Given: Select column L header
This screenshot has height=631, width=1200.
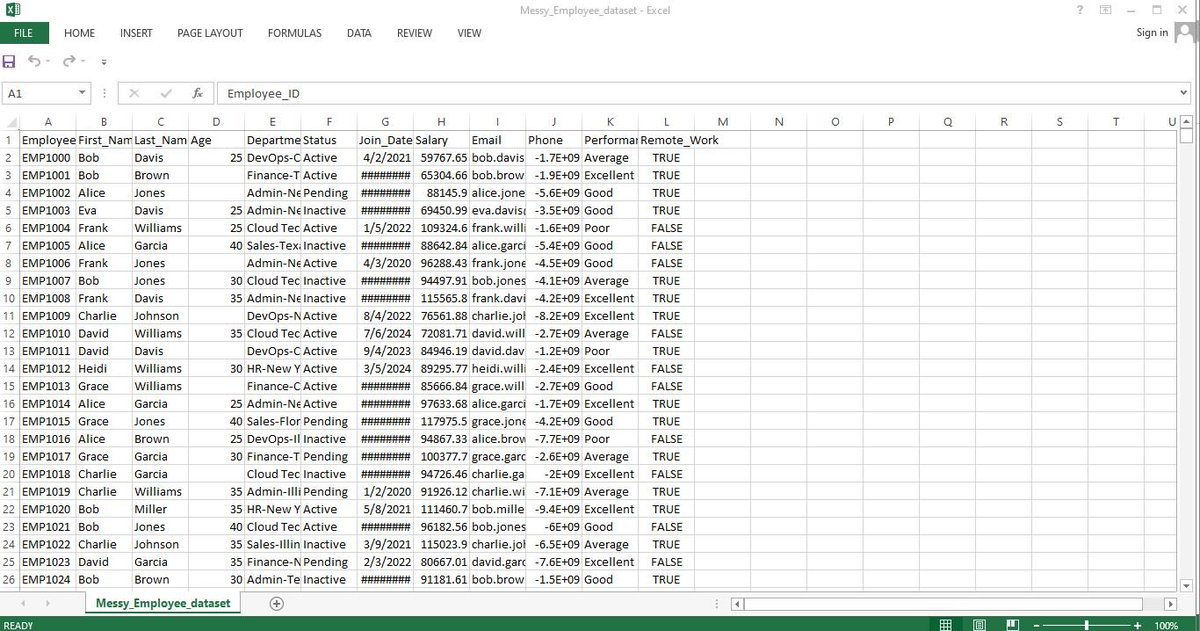Looking at the screenshot, I should pos(666,122).
